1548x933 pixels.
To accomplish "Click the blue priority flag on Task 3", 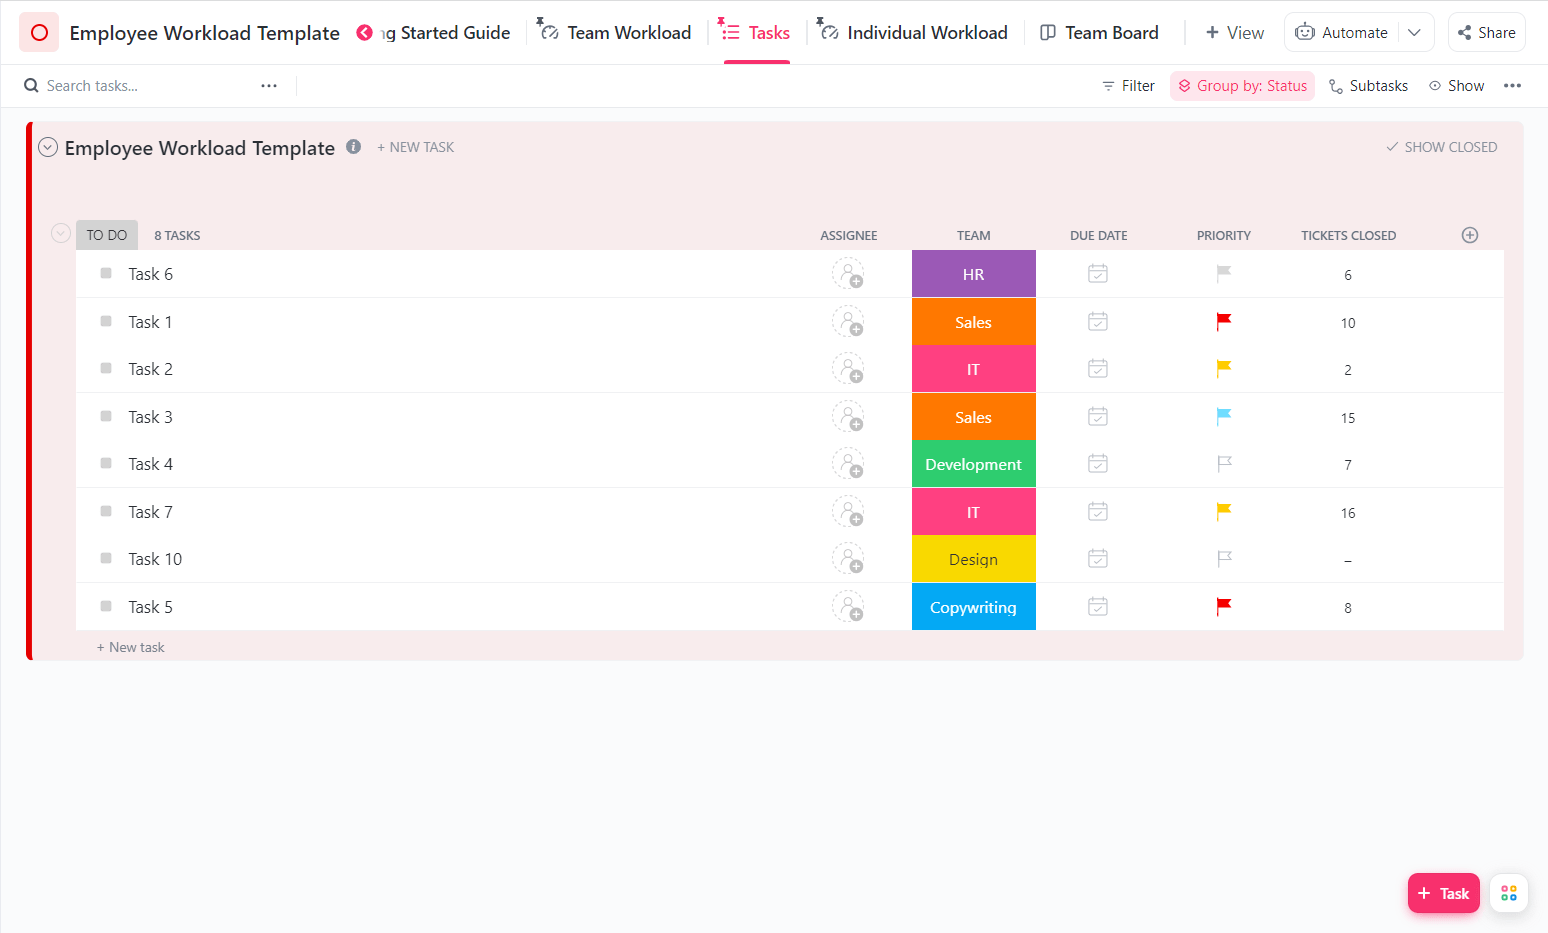I will 1223,416.
